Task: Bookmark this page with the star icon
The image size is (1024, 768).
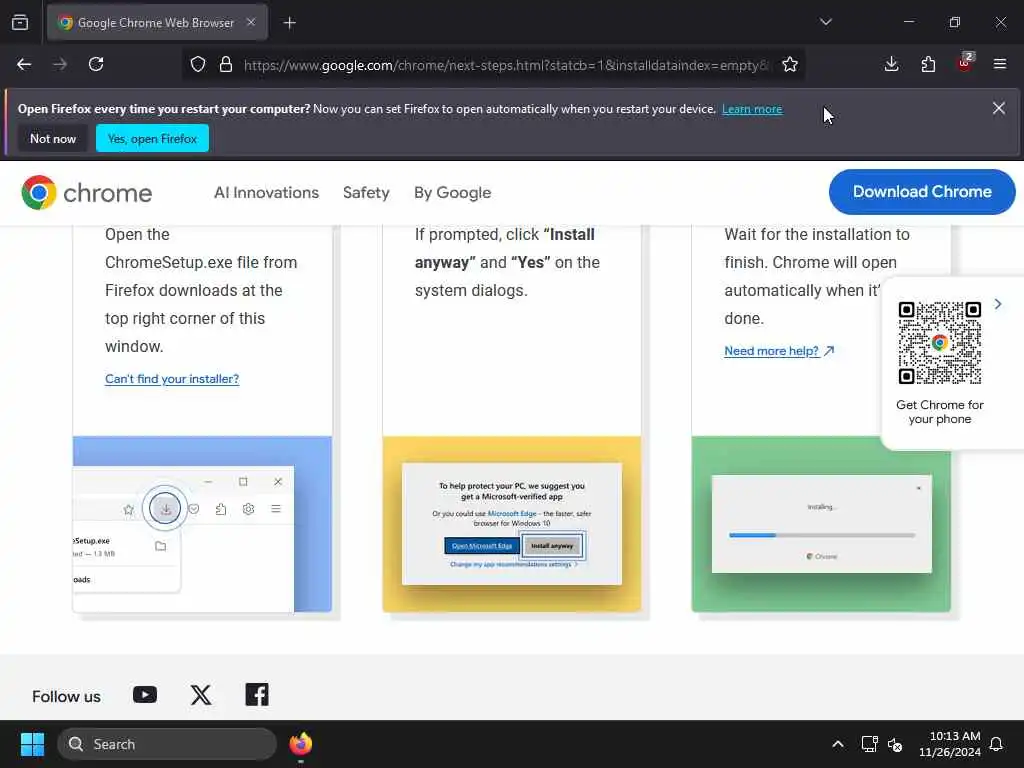Action: (790, 64)
